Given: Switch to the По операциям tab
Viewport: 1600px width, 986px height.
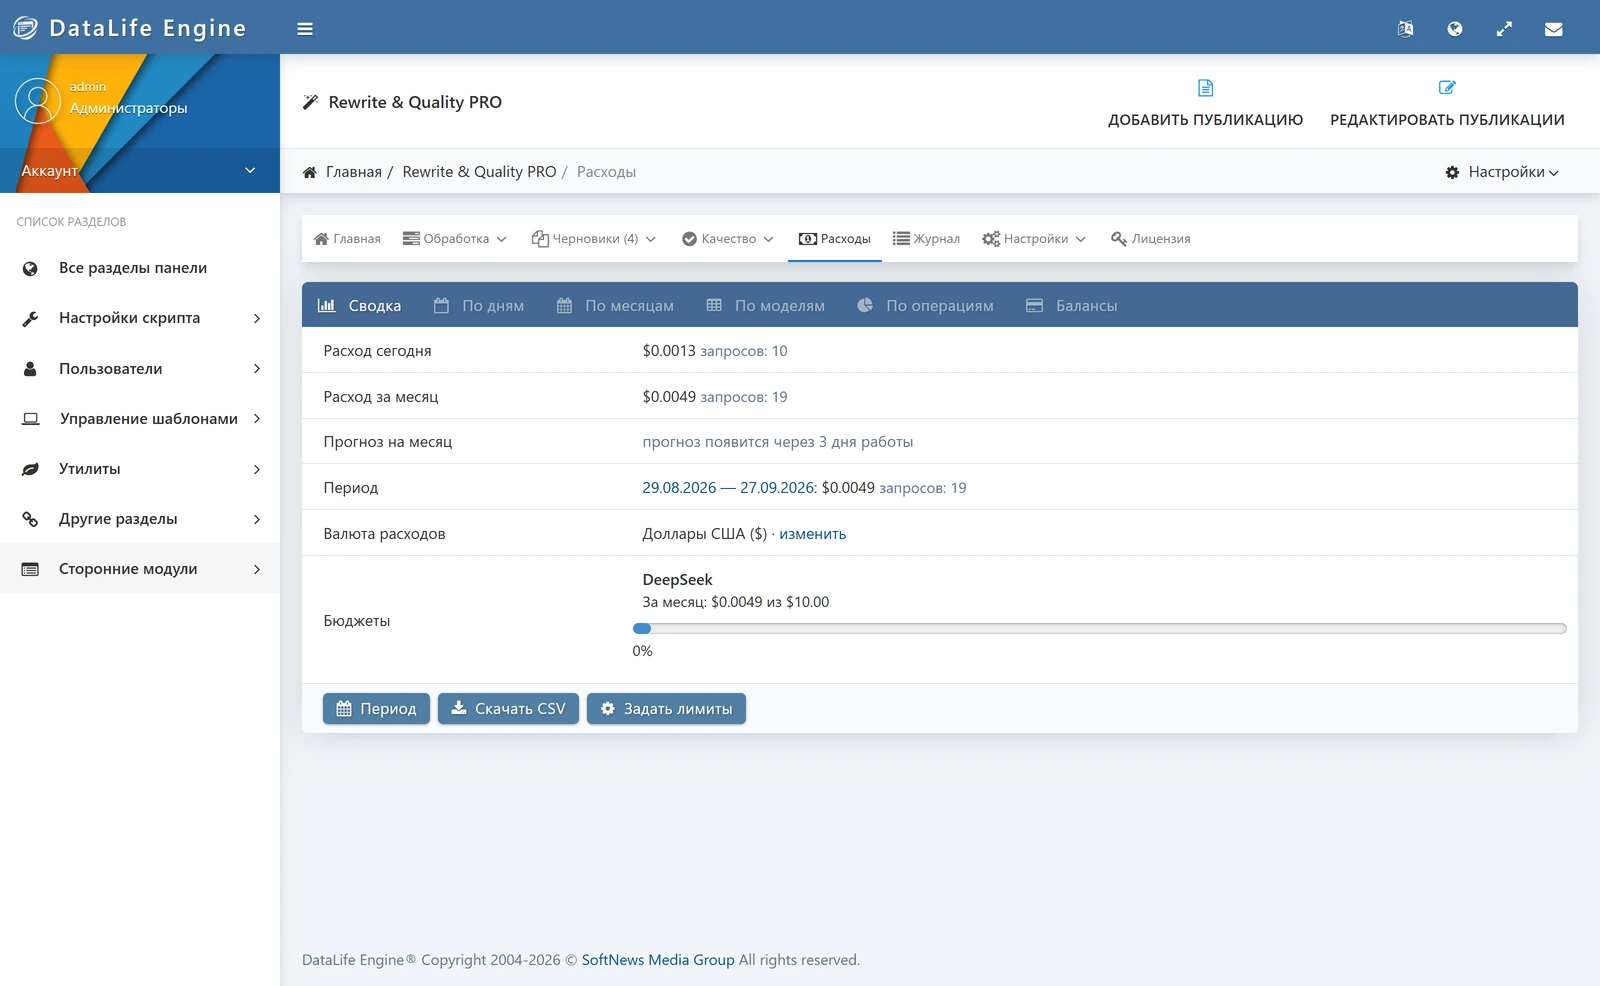Looking at the screenshot, I should [x=926, y=306].
